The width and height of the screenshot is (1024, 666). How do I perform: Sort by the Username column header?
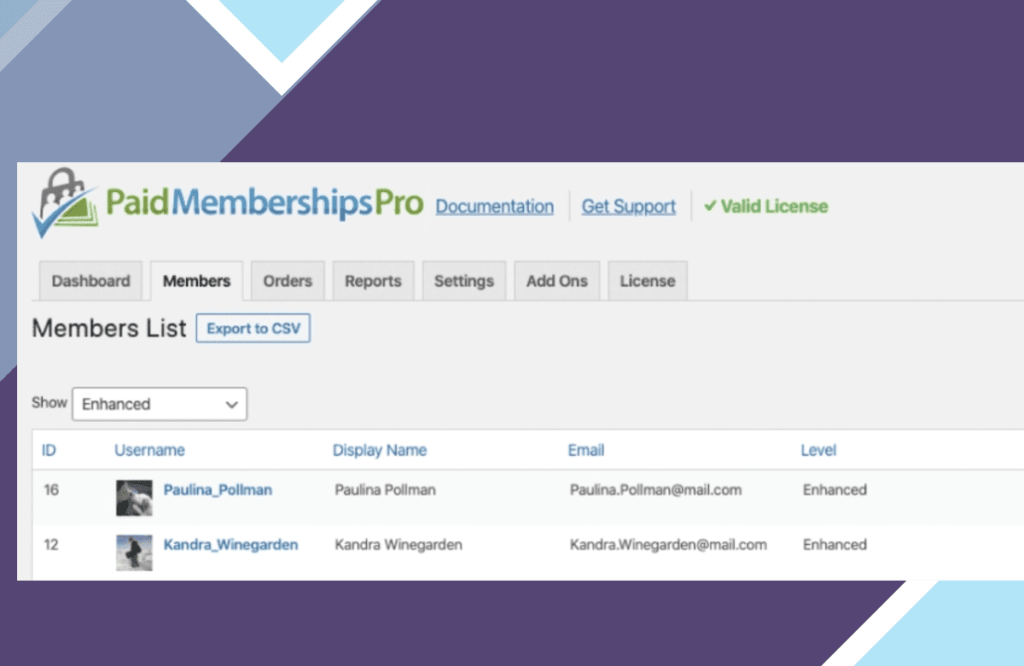tap(149, 450)
